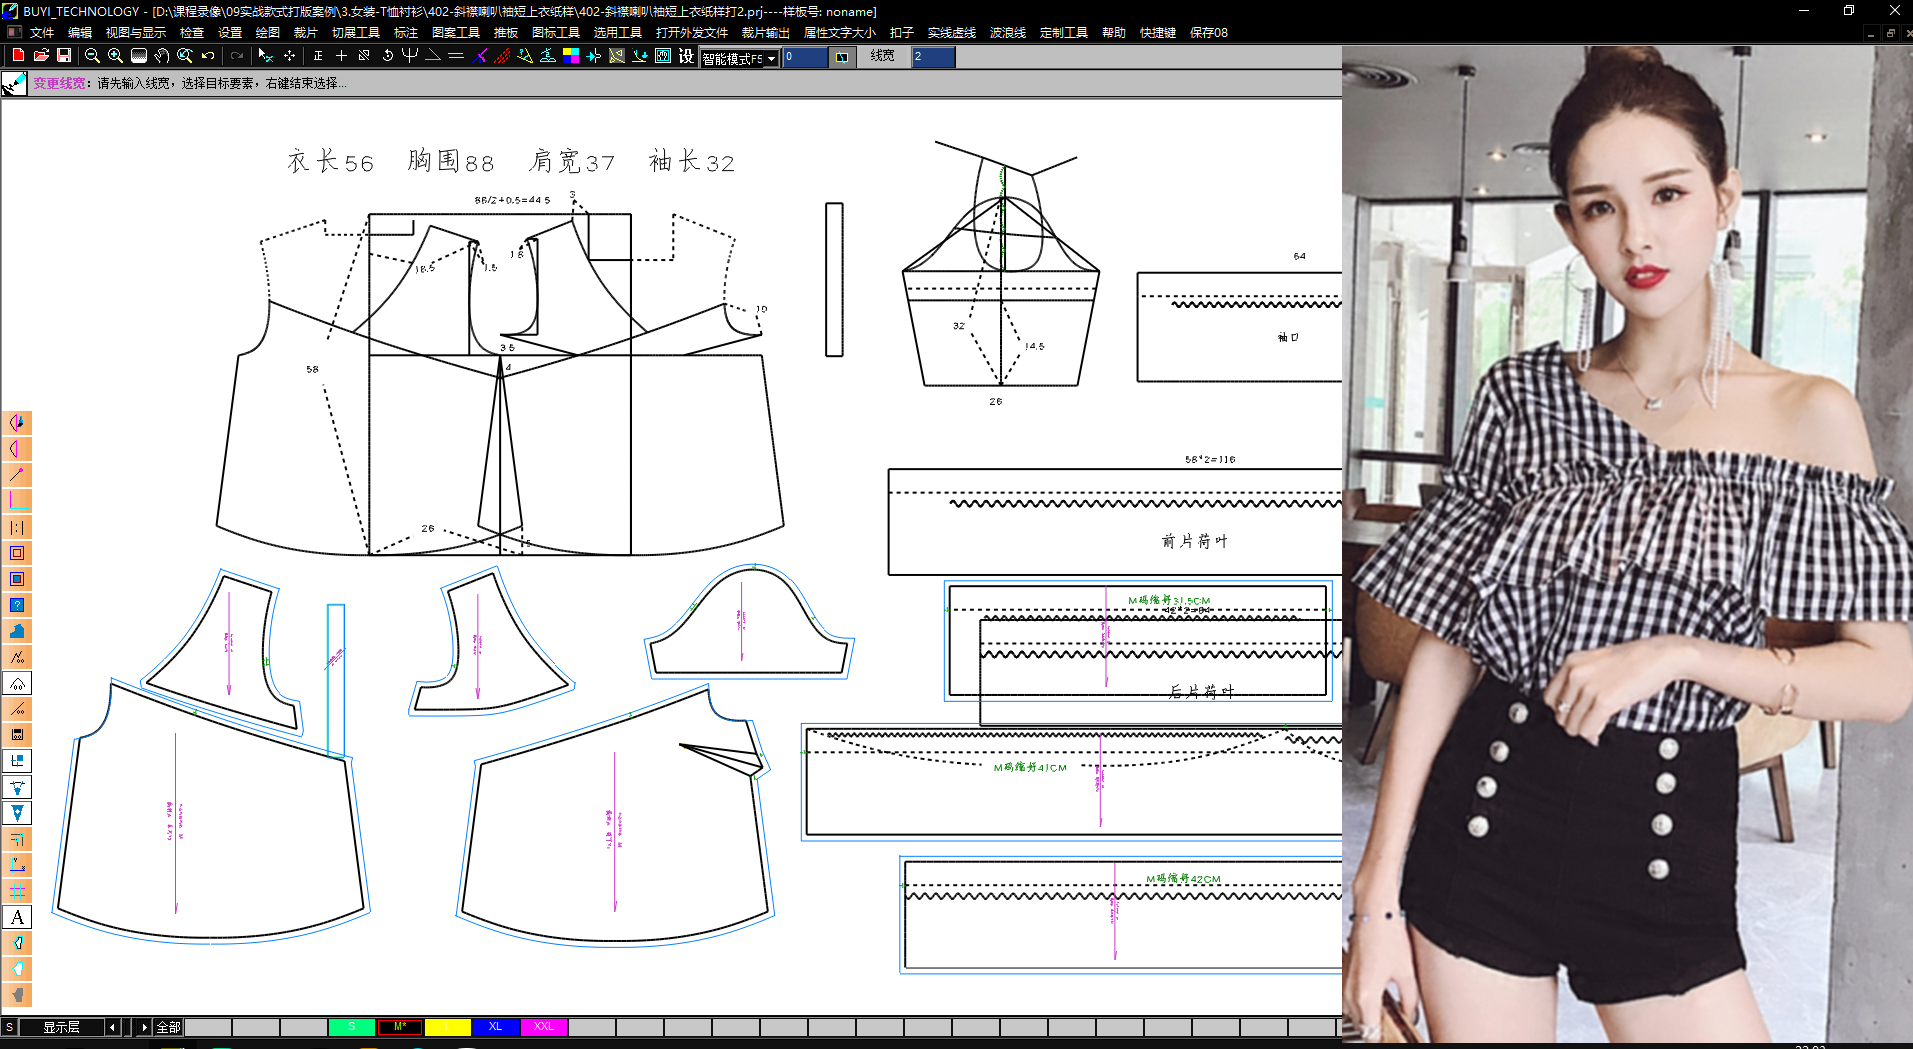
Task: Open the 切展工具 menu
Action: [355, 33]
